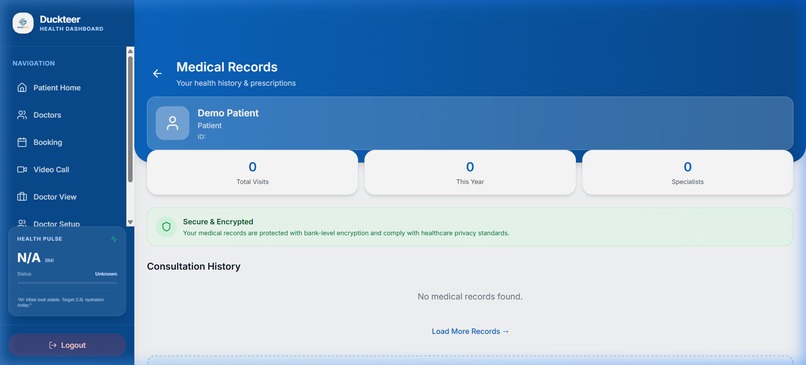Click the Medical Records heading
Screen dimensions: 806x365
pyautogui.click(x=227, y=67)
